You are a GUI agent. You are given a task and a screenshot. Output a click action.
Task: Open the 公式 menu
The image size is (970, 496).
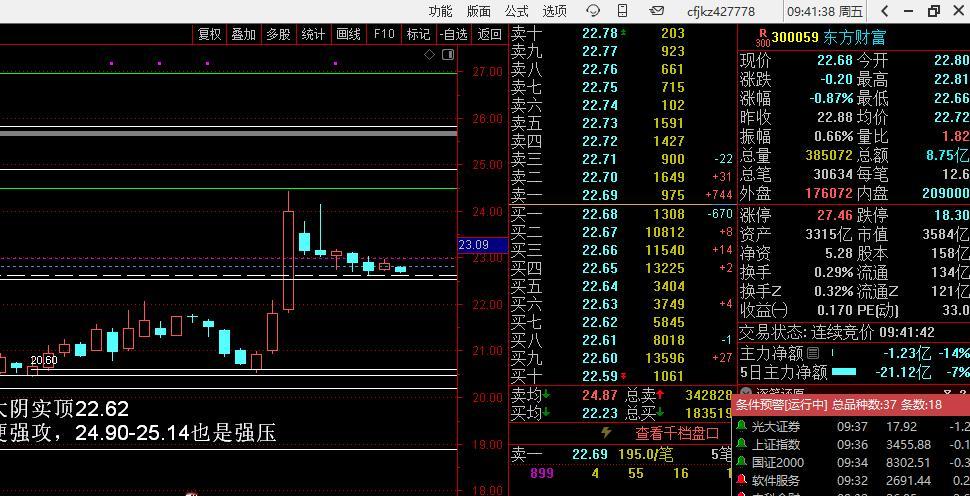517,11
